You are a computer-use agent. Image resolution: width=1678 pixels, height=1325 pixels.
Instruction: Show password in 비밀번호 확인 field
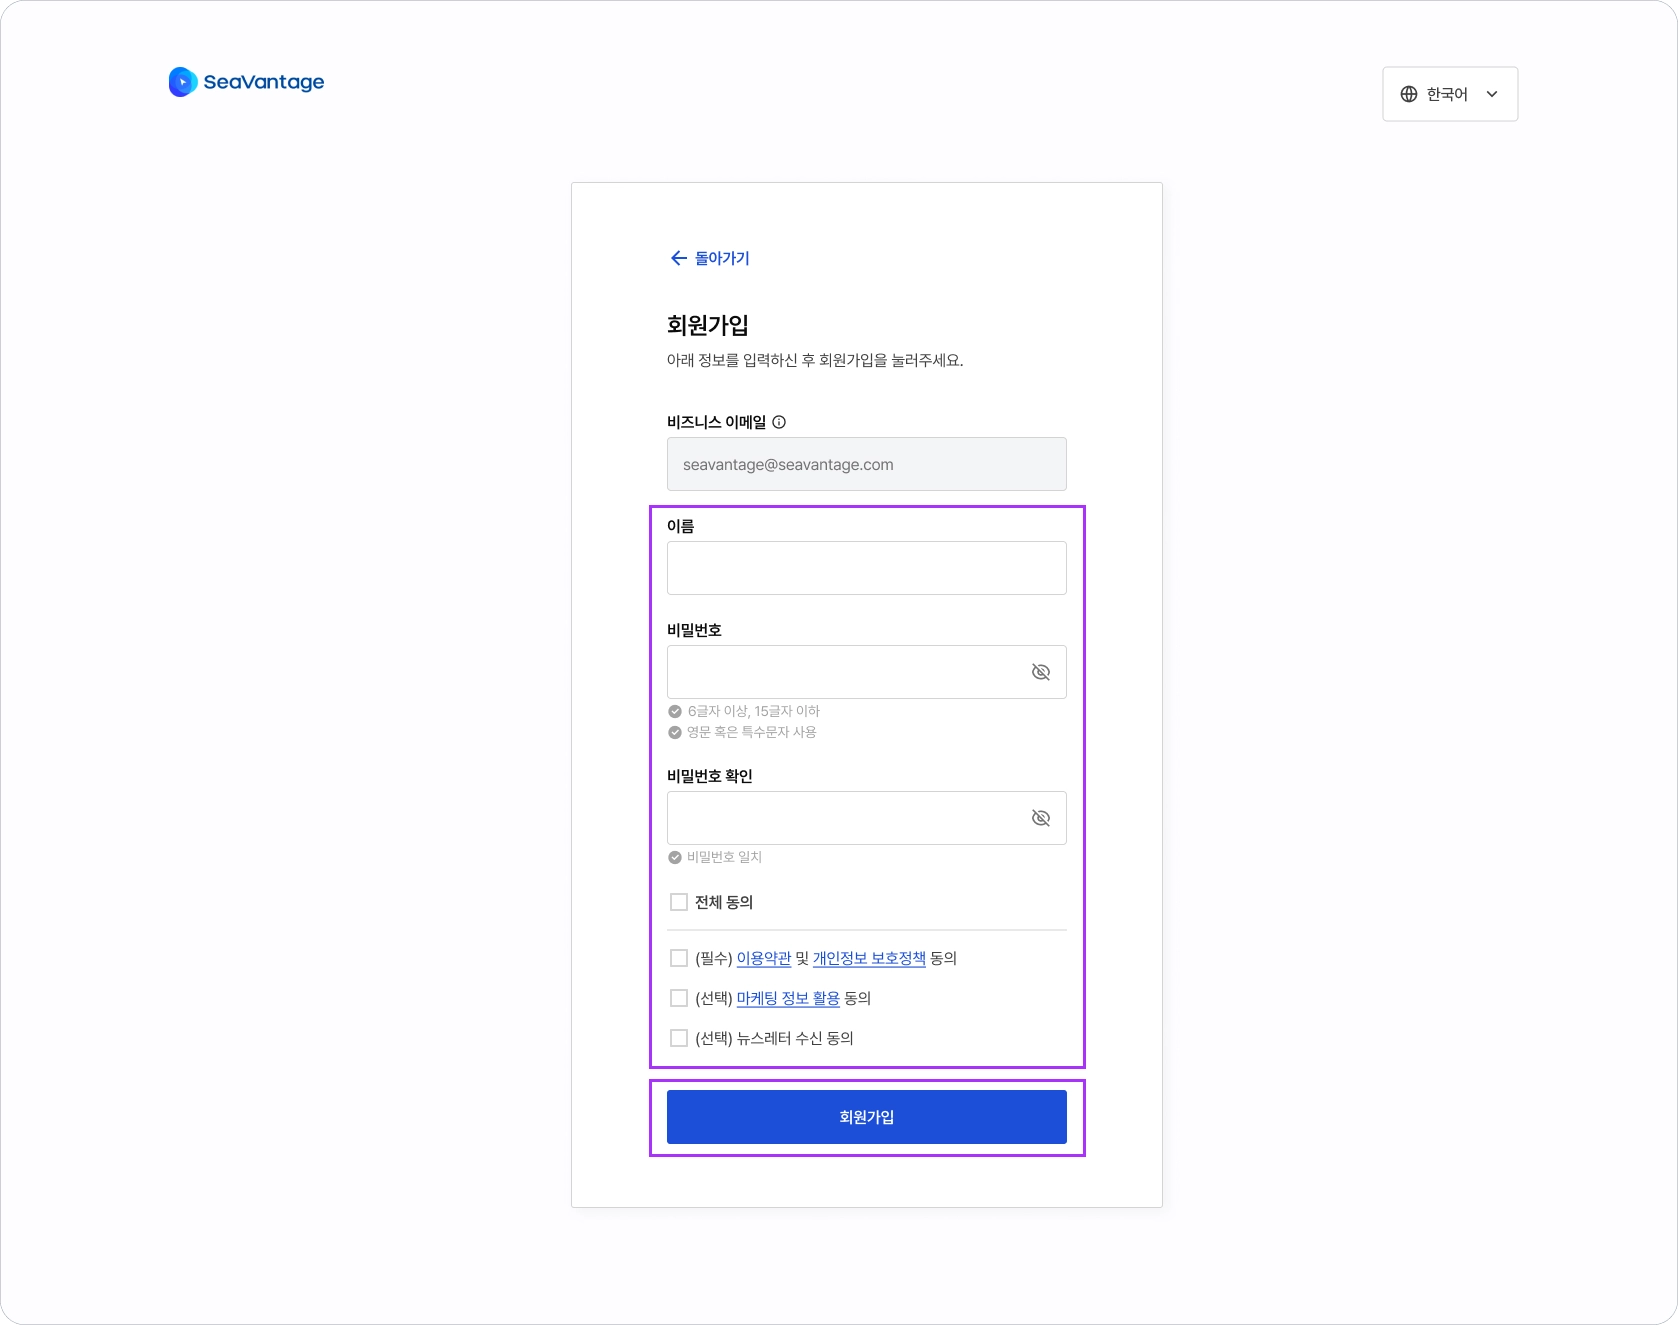(x=1041, y=818)
